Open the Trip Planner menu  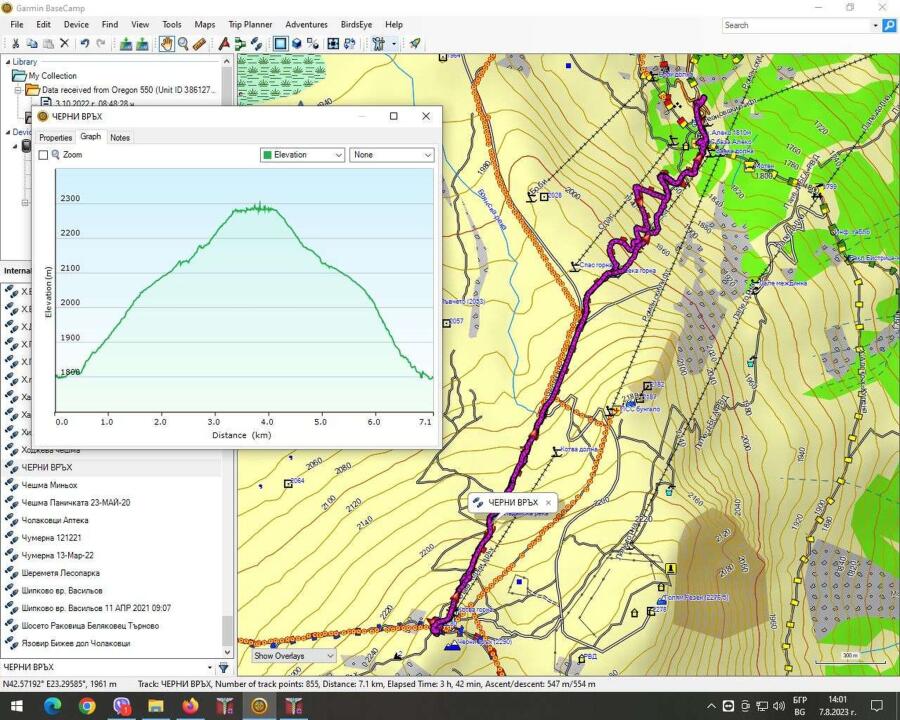tap(250, 25)
